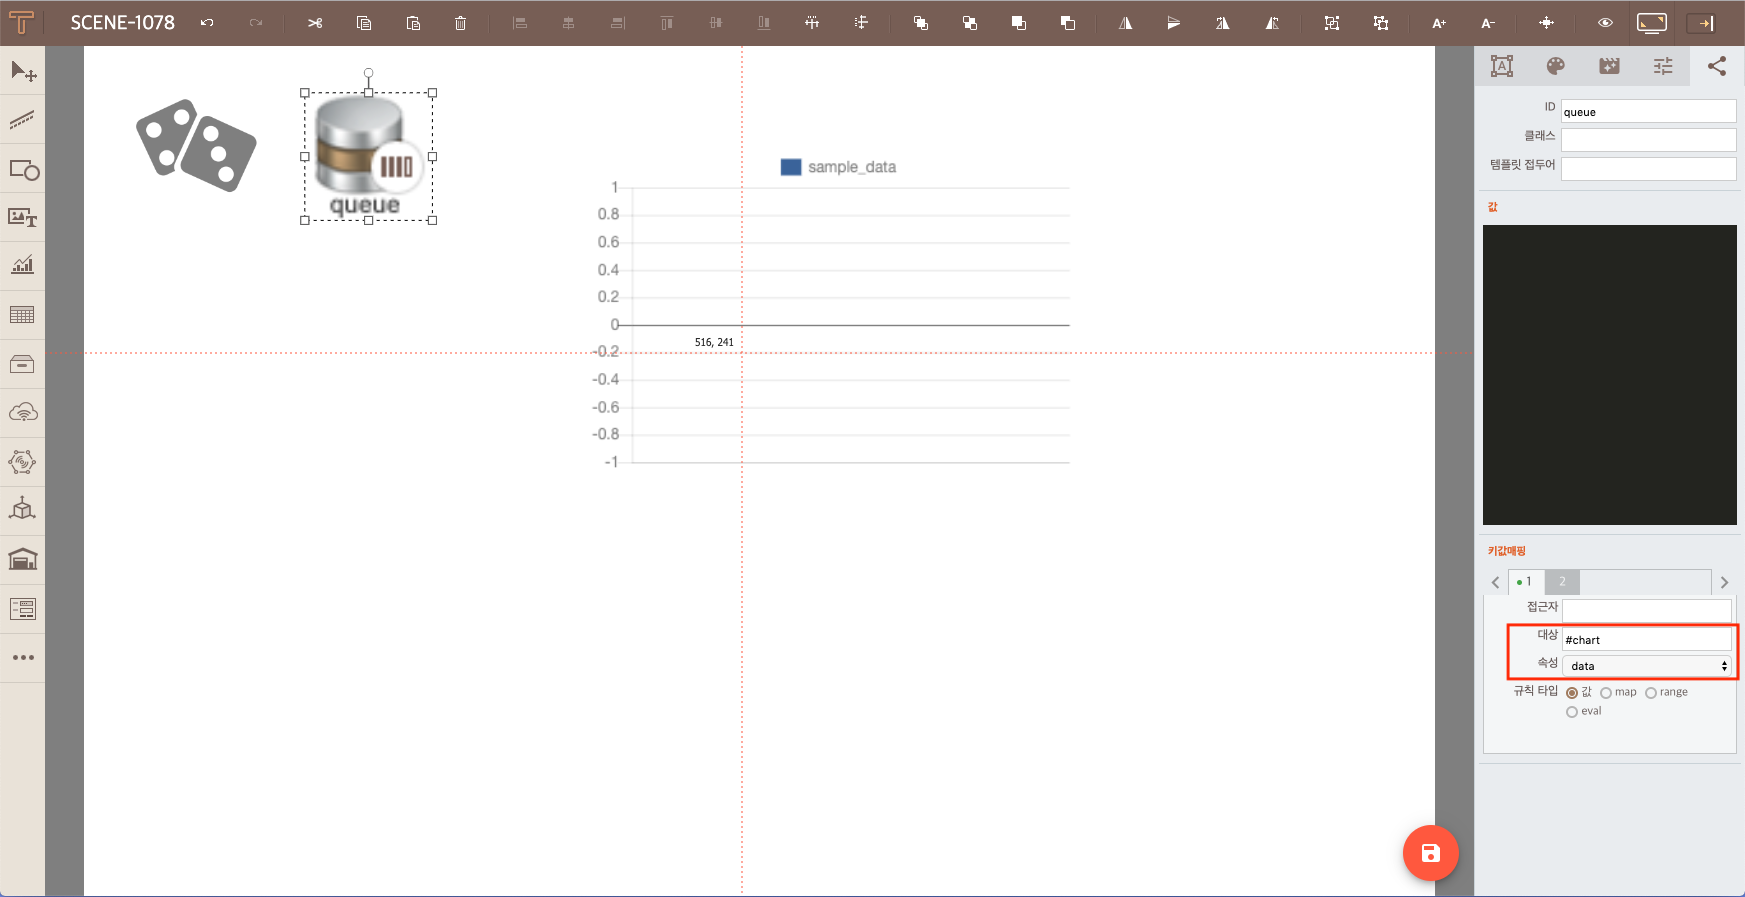1745x897 pixels.
Task: Go to the previous mapping tabs with the left chevron
Action: [1496, 582]
